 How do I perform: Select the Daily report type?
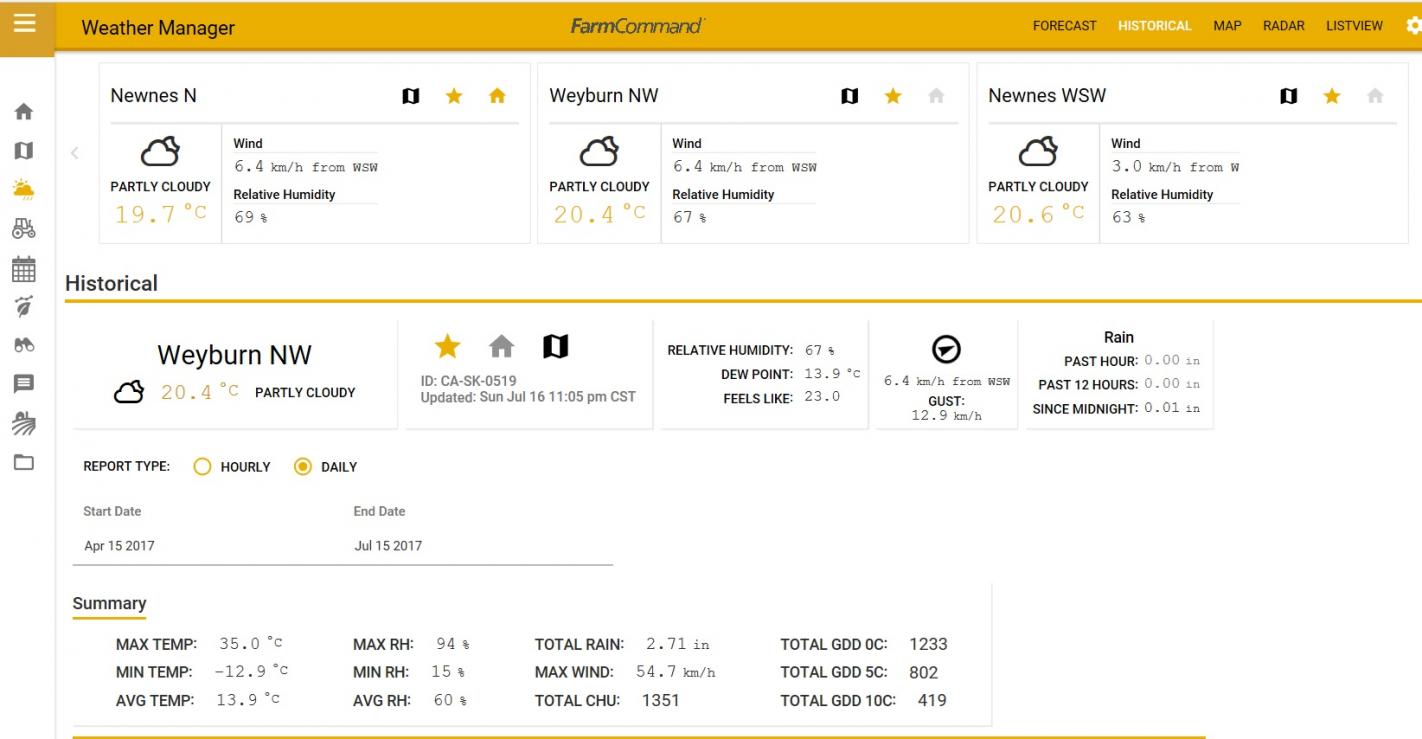(303, 467)
